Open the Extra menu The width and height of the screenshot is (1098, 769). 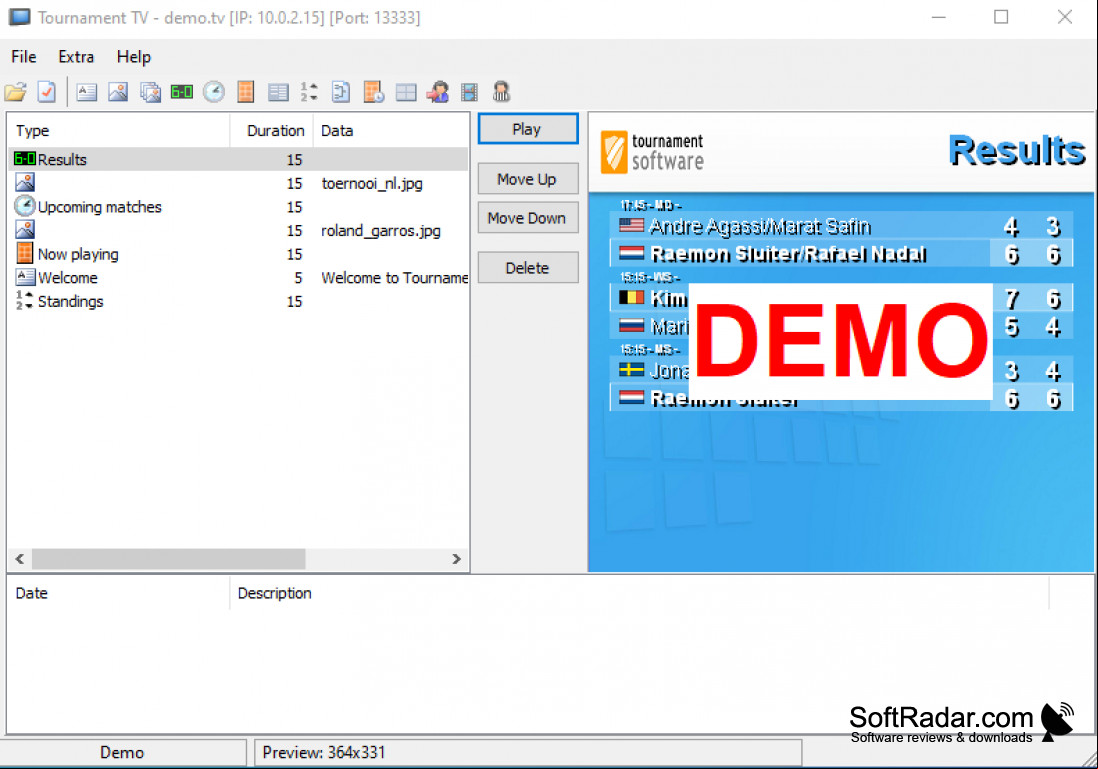pos(76,57)
